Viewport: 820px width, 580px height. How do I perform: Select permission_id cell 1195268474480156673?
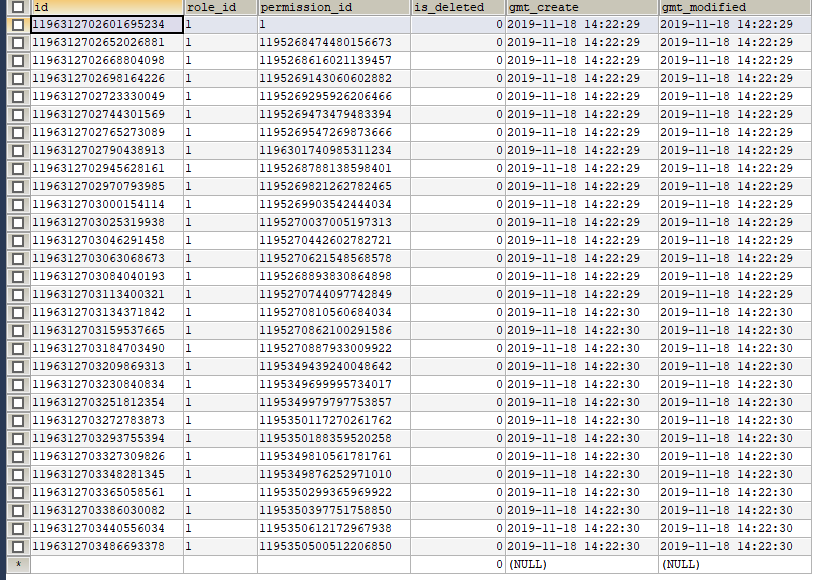point(334,42)
